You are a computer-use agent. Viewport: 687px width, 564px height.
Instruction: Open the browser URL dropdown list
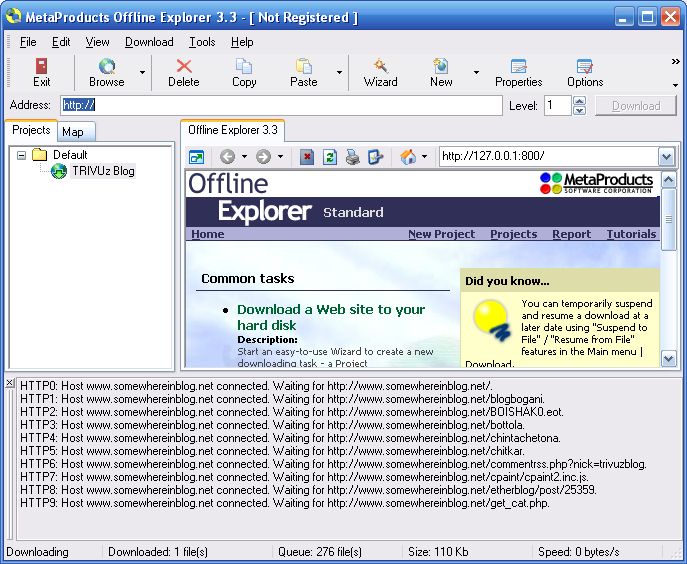coord(666,156)
